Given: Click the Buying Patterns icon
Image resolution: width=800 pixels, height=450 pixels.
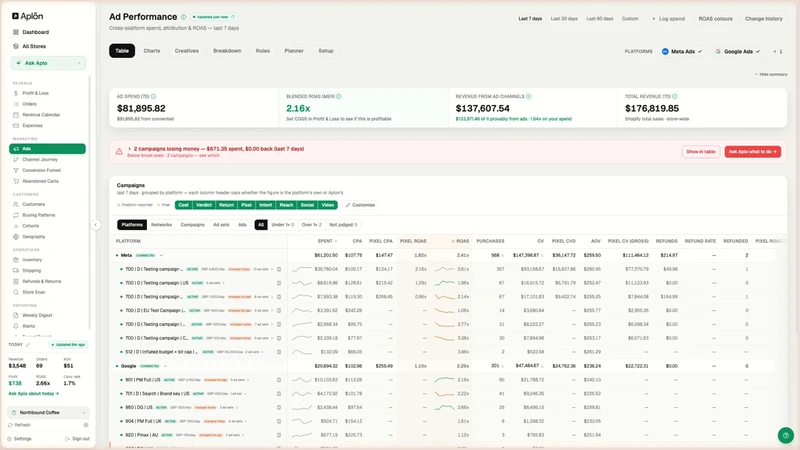Looking at the screenshot, I should (16, 215).
